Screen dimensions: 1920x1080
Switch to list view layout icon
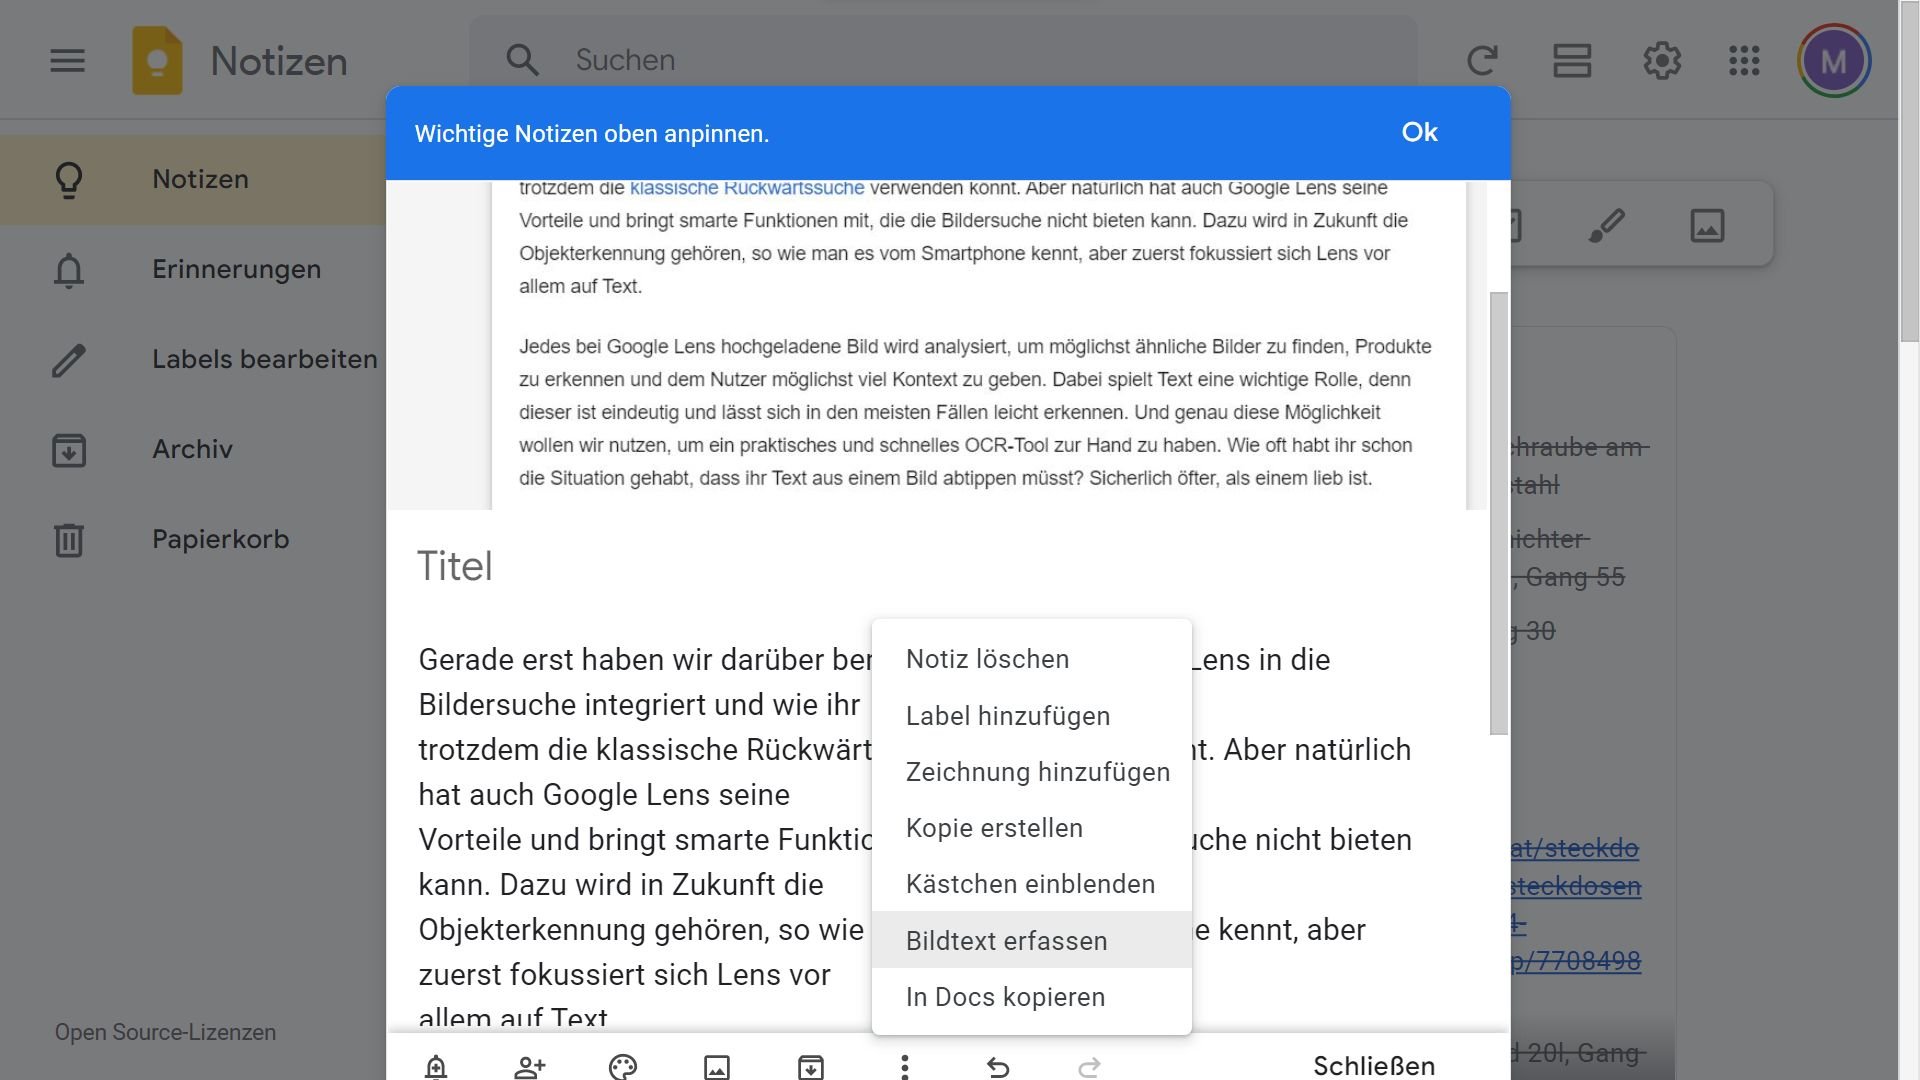pos(1572,61)
